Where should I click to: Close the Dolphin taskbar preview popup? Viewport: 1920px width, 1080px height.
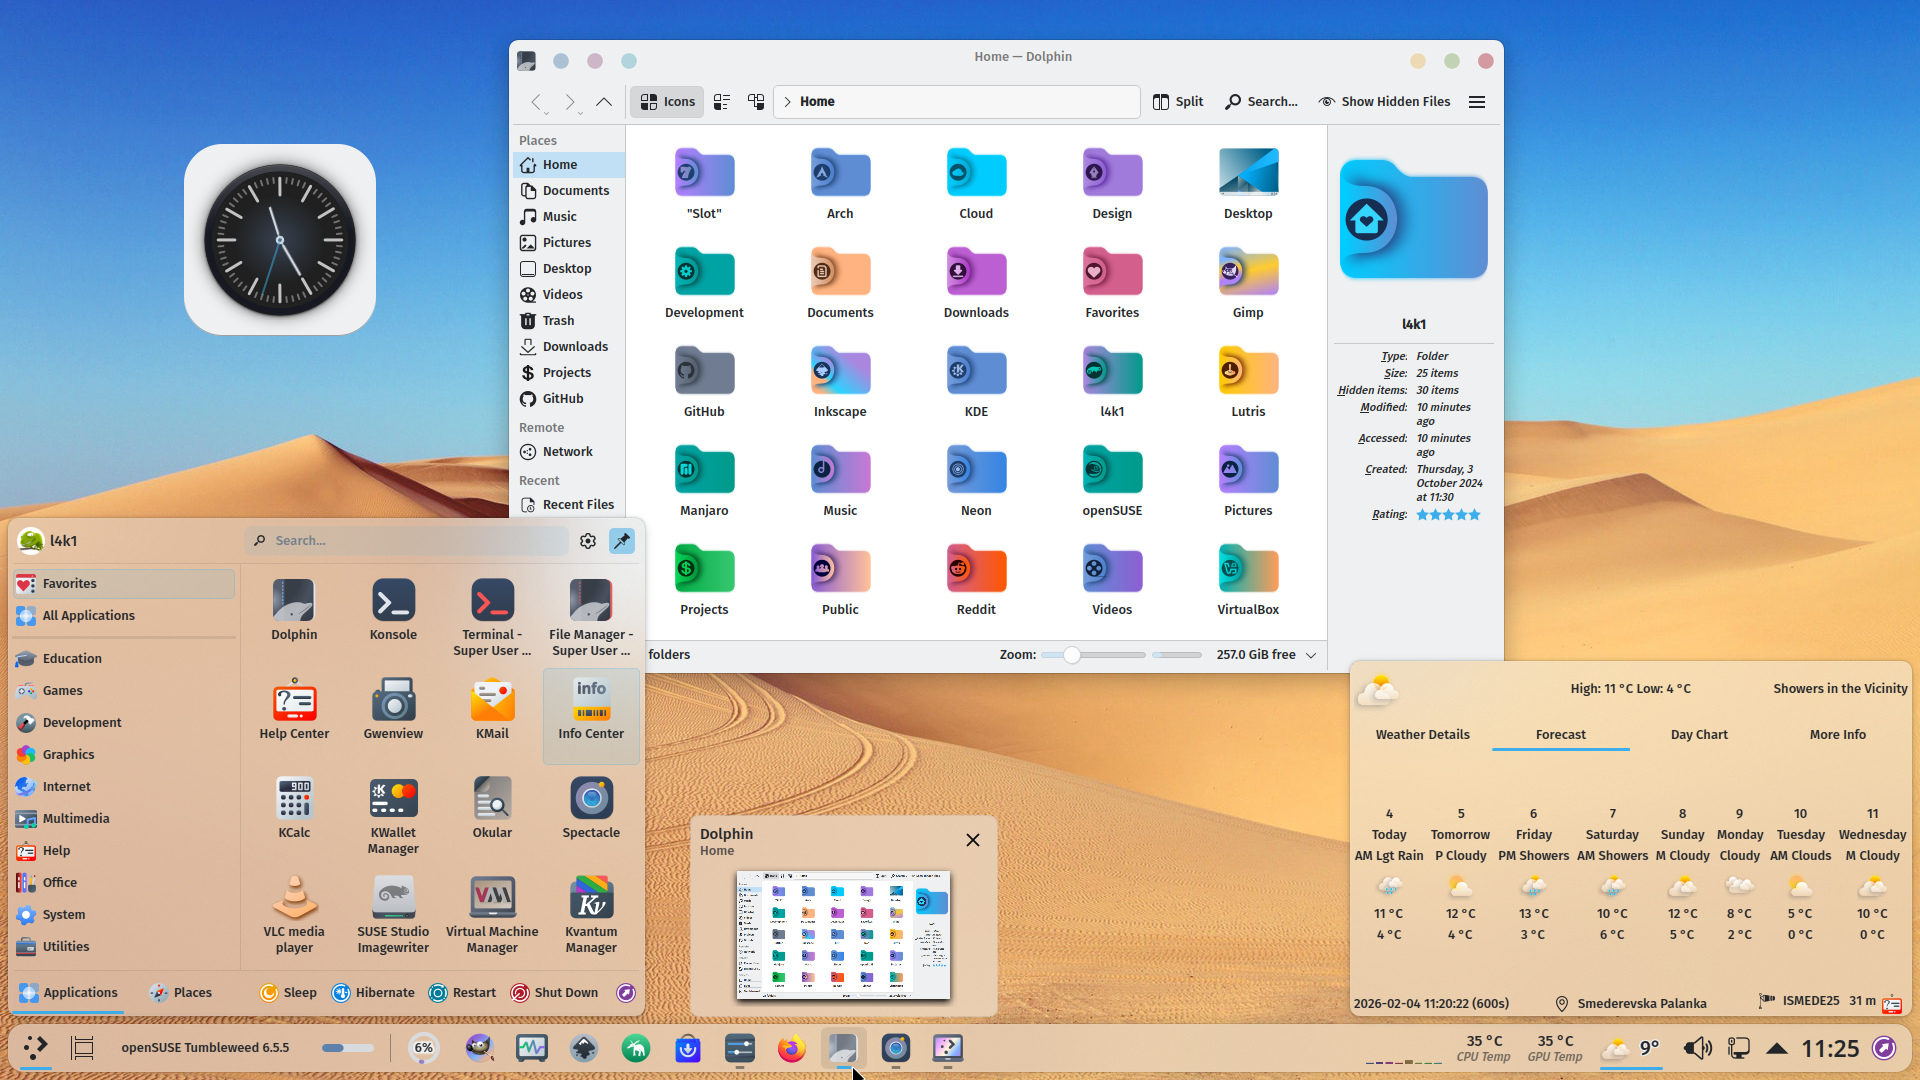(973, 841)
